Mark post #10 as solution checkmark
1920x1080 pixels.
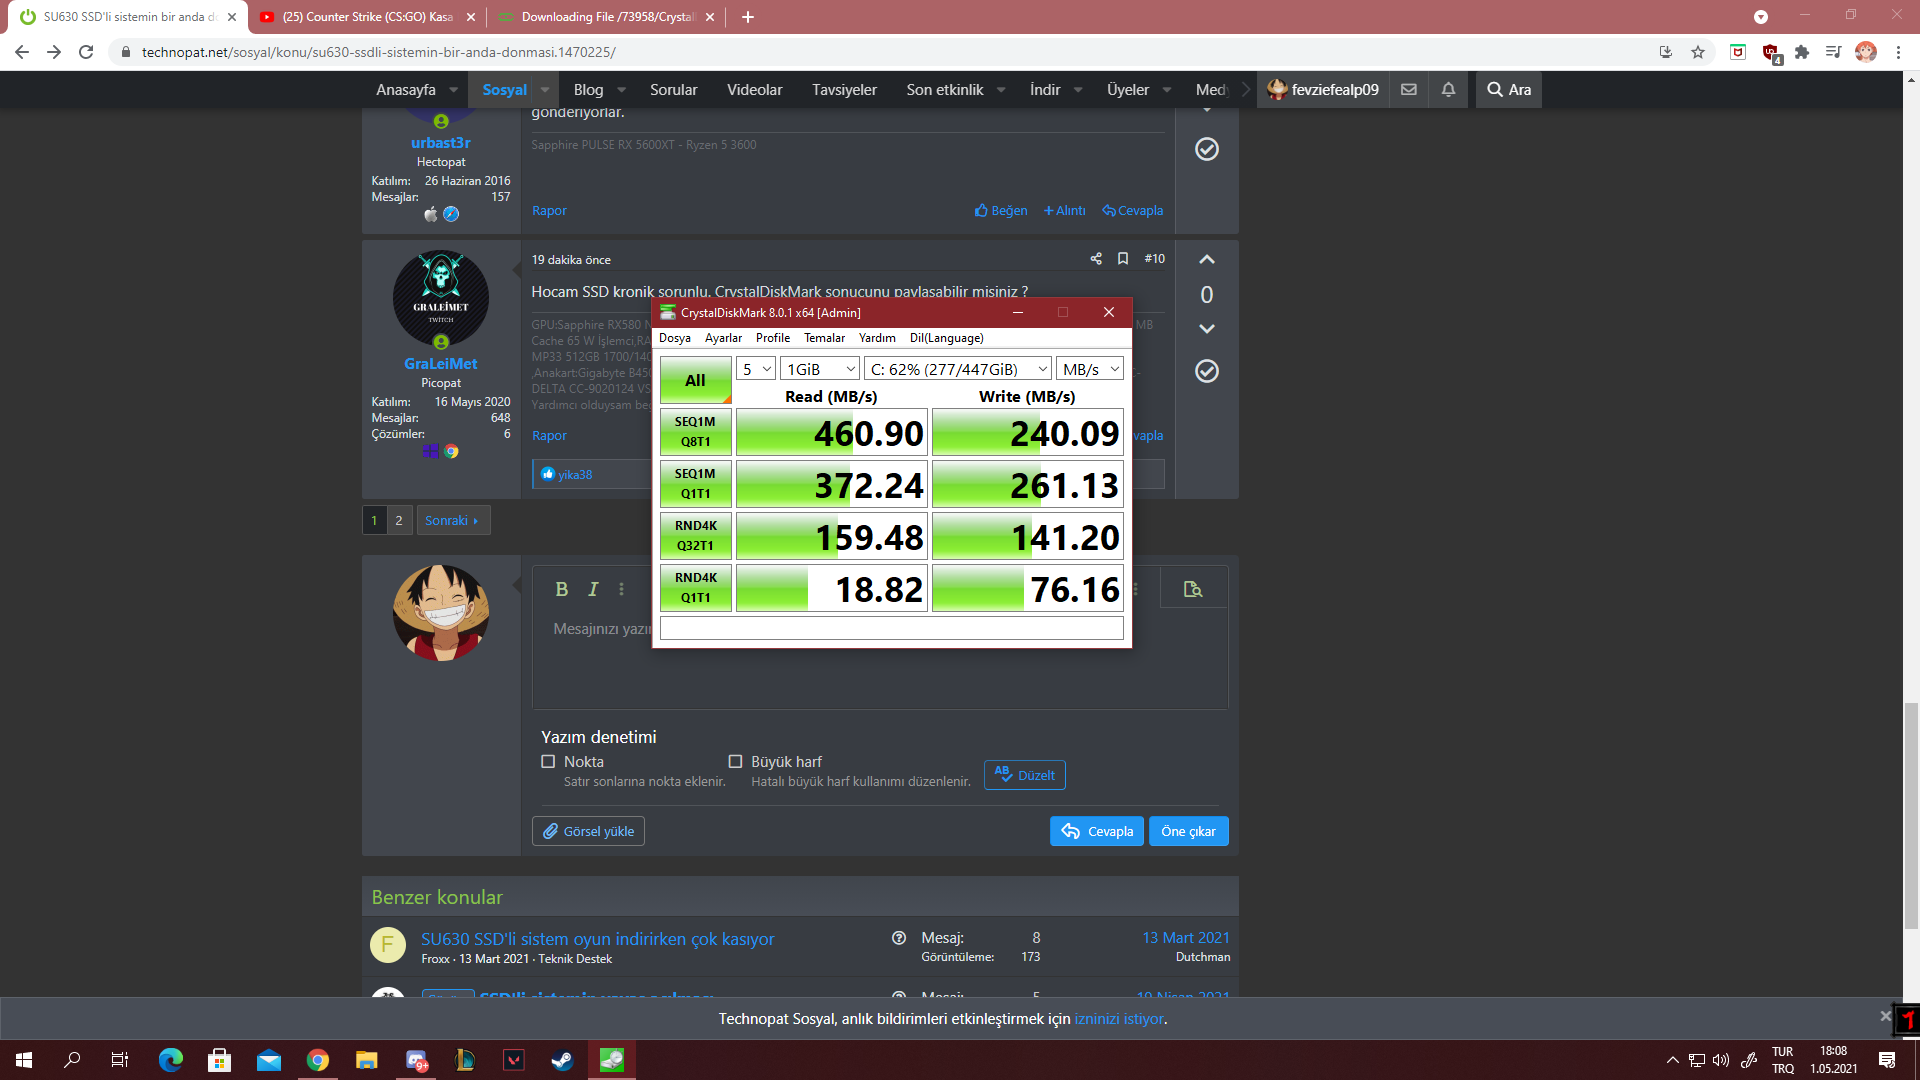point(1207,371)
